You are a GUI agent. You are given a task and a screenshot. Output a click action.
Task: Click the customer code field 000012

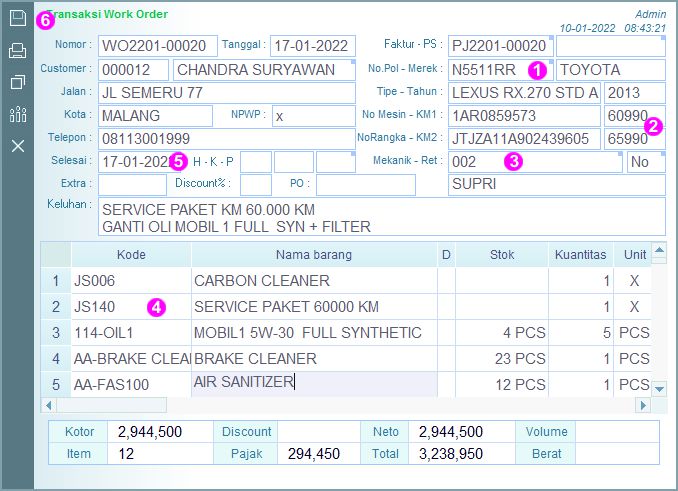coord(132,70)
